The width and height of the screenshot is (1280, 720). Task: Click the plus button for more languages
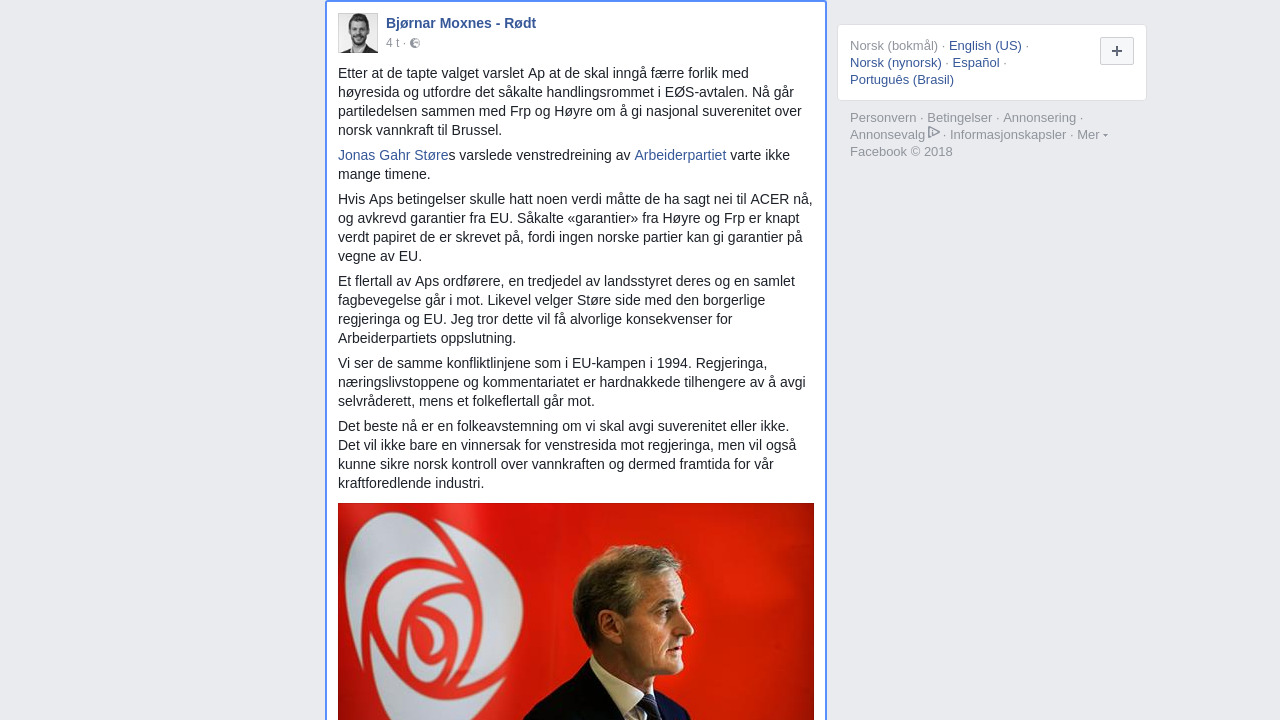pos(1117,51)
